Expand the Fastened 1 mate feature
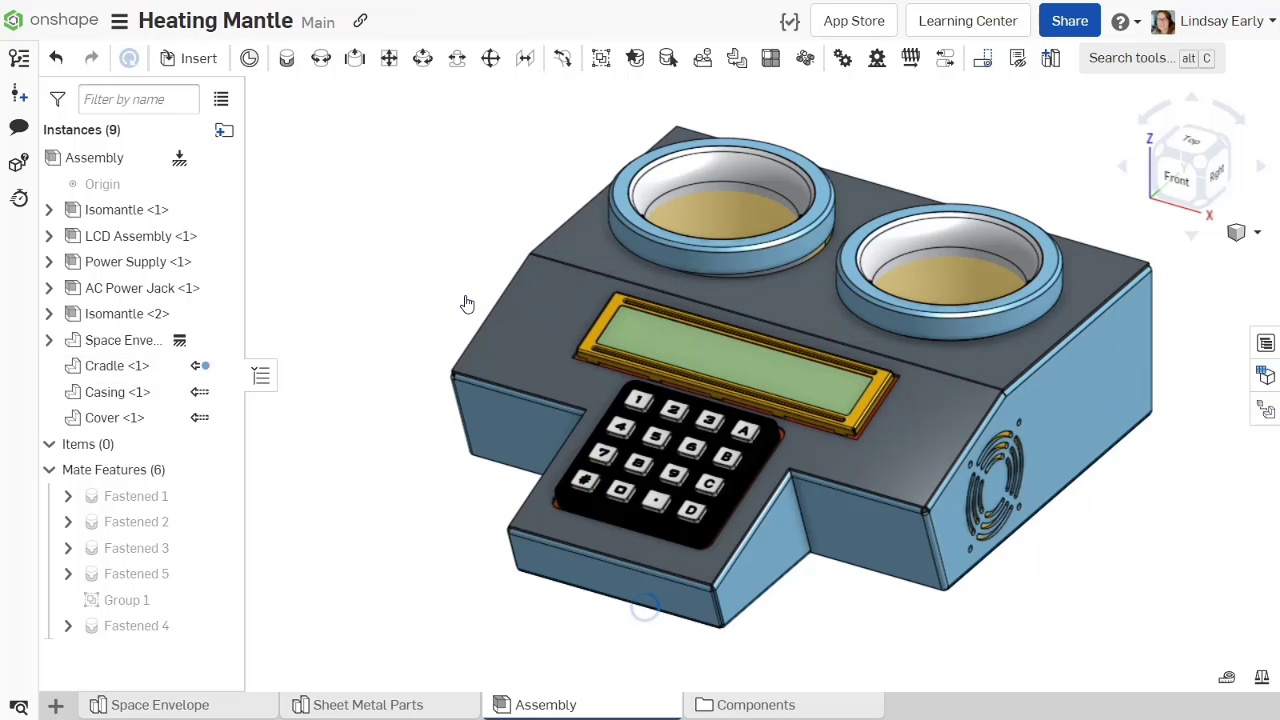1280x720 pixels. 68,496
